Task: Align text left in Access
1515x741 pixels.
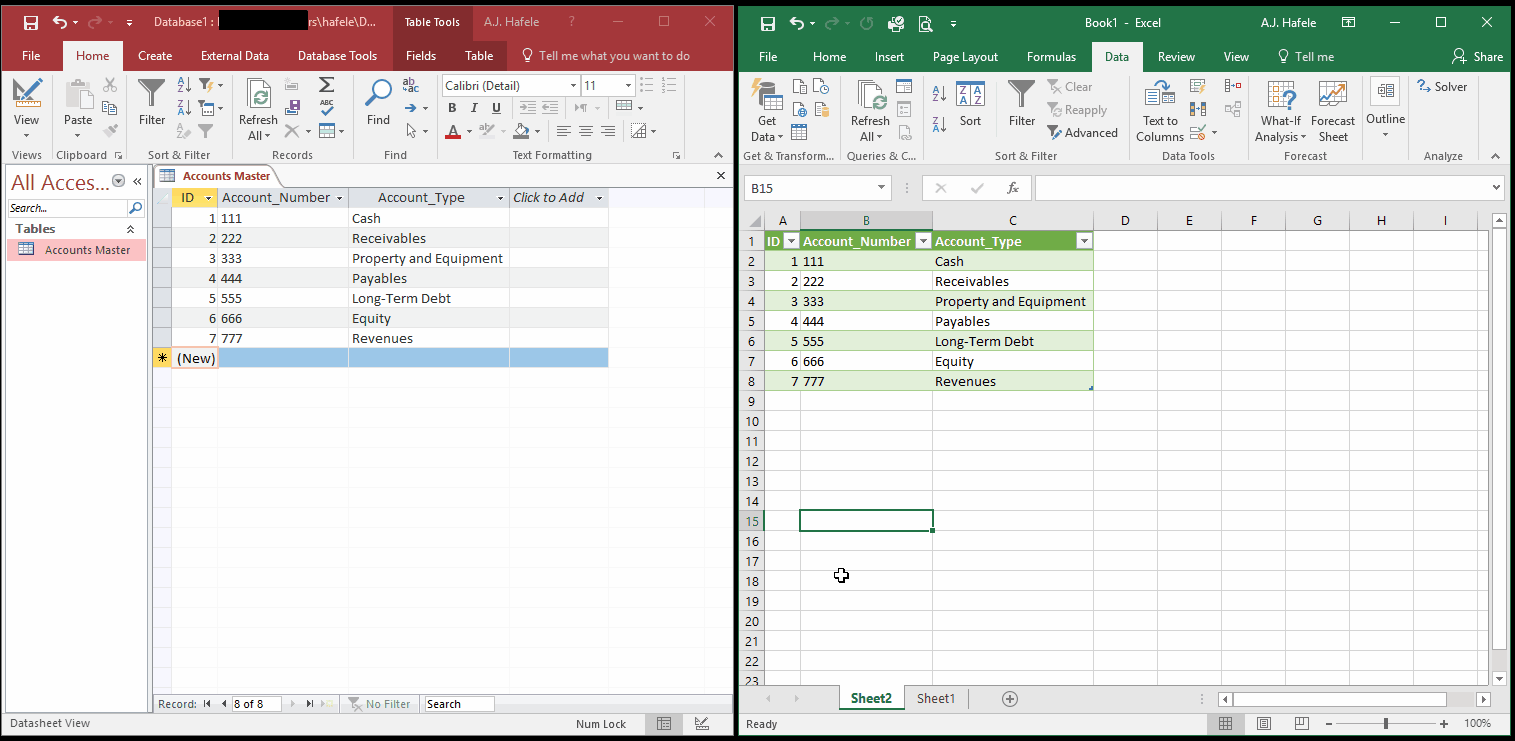Action: click(564, 131)
